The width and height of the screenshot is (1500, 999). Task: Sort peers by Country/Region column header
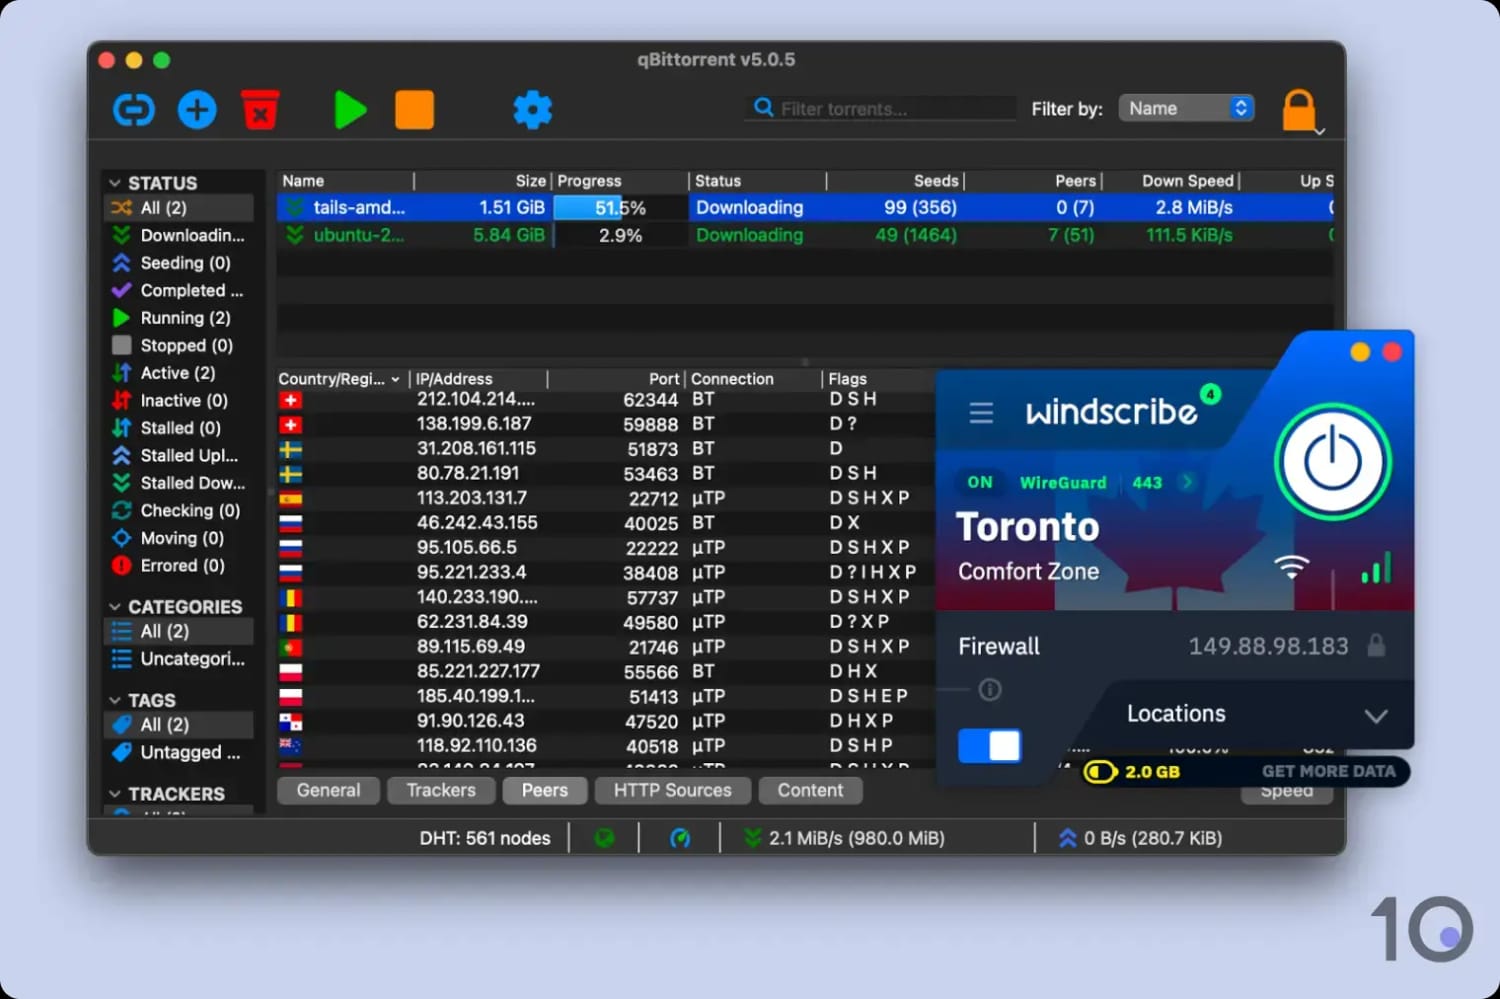point(343,379)
